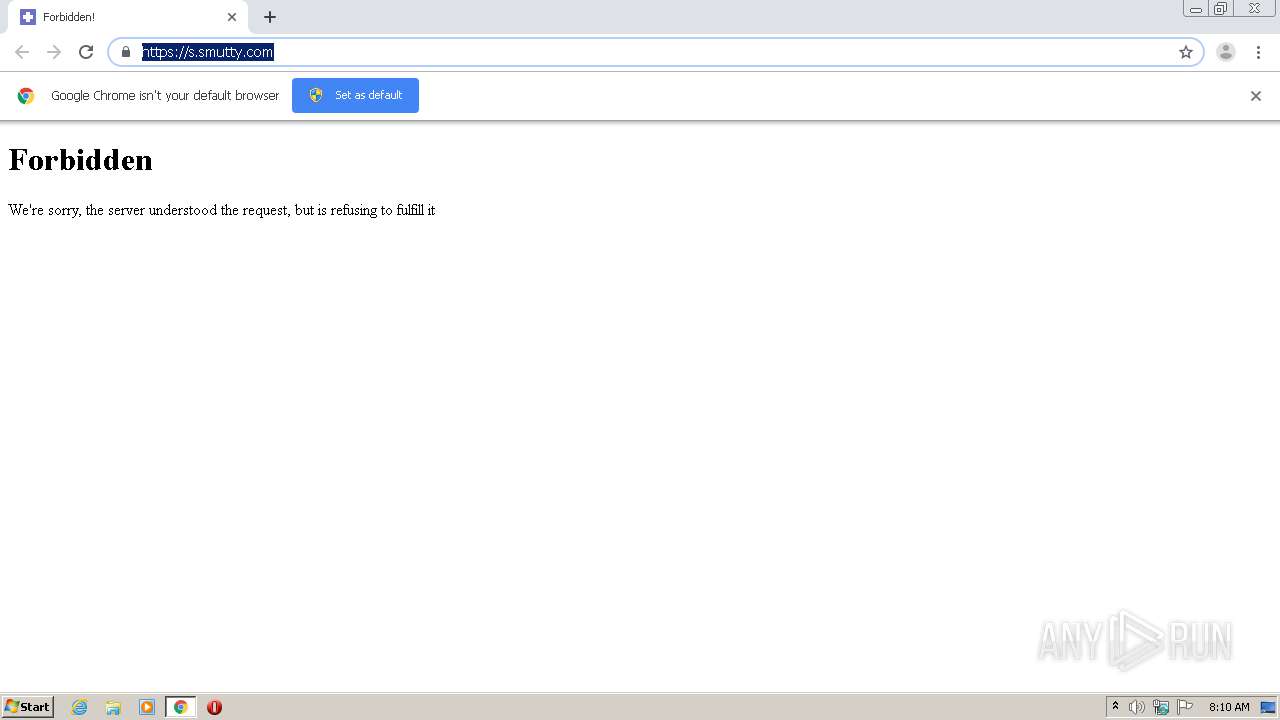The width and height of the screenshot is (1280, 720).
Task: Click the Chrome logo in the infobar
Action: [x=26, y=96]
